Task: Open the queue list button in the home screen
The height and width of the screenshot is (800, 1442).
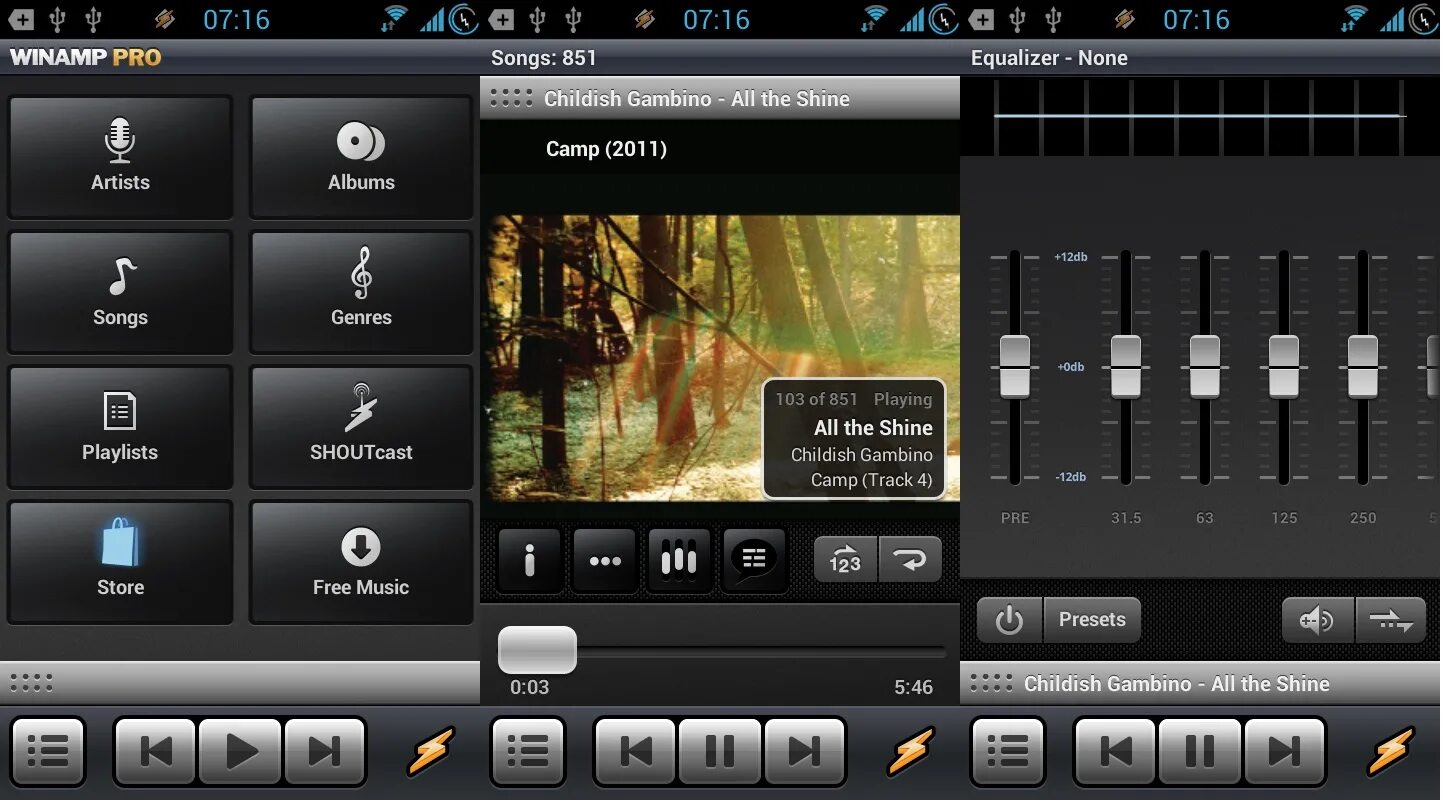Action: (48, 751)
